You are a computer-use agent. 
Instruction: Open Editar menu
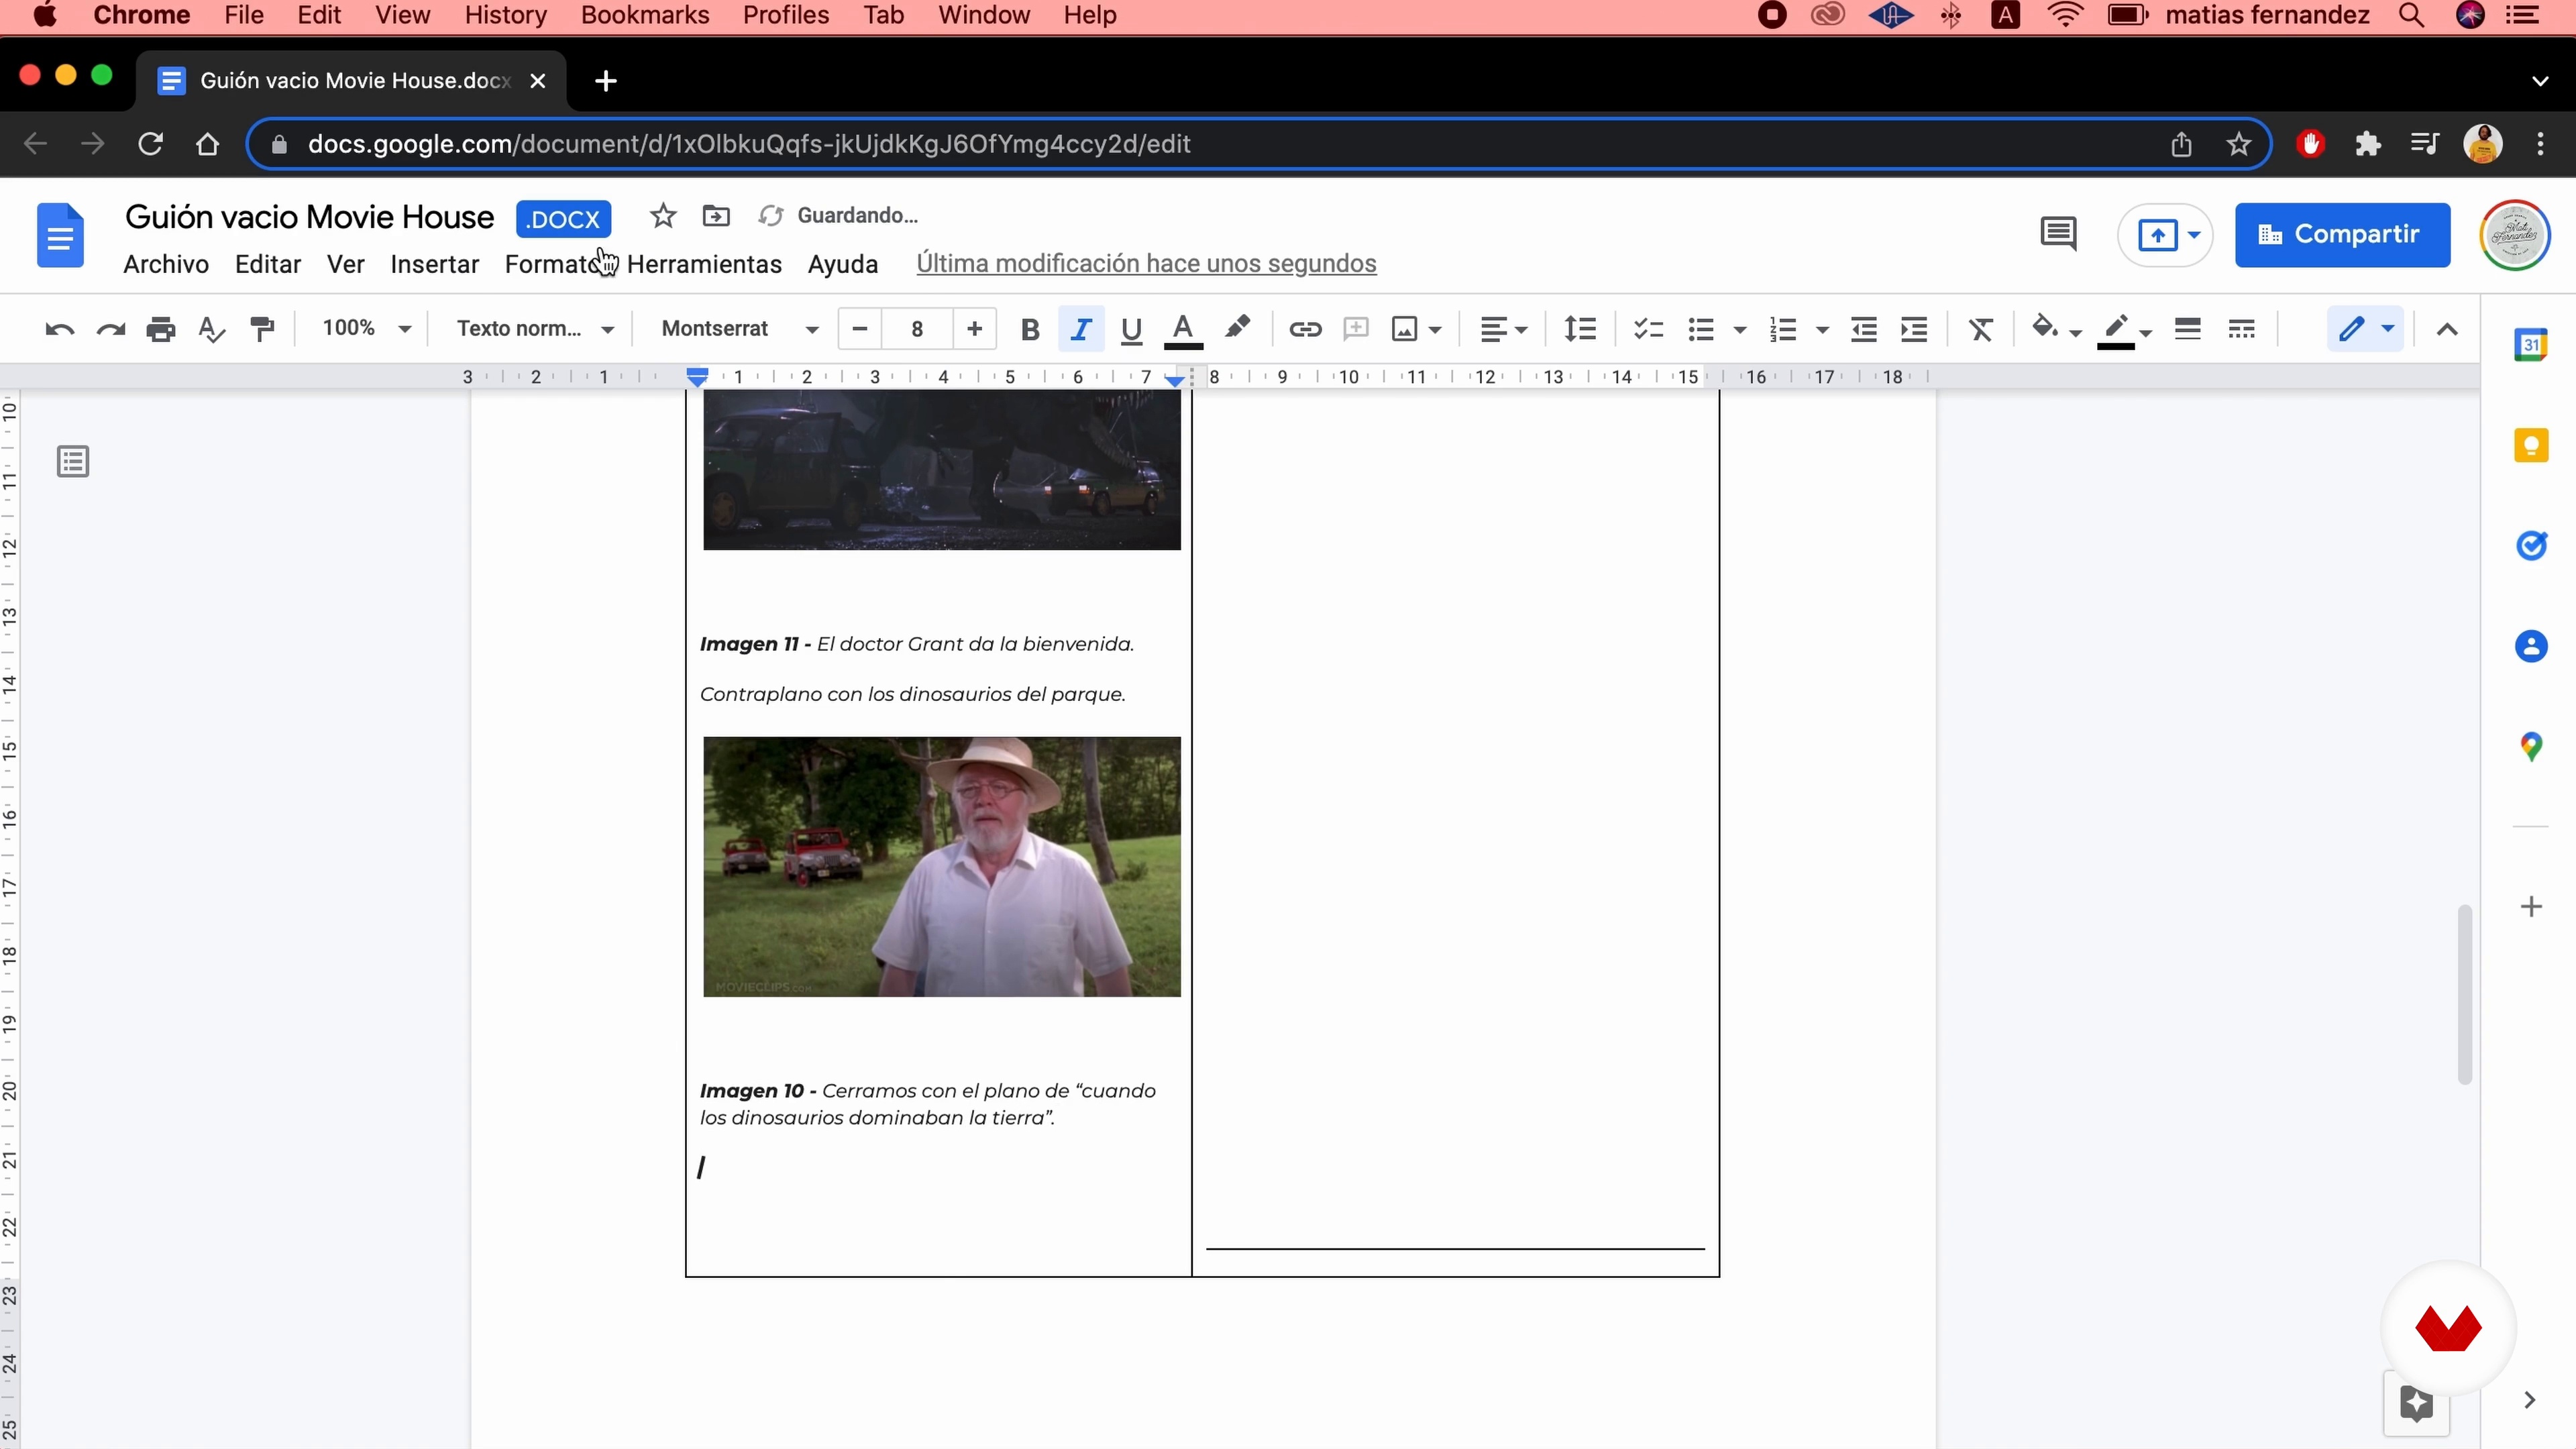coord(268,264)
